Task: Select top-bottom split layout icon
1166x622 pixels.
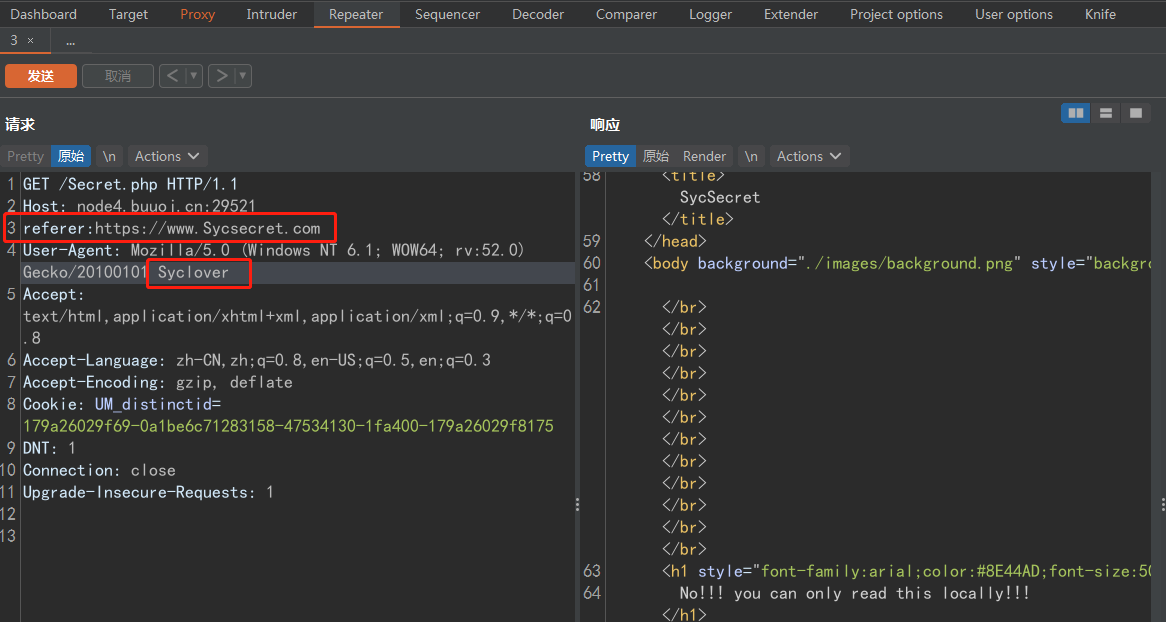Action: click(1106, 113)
